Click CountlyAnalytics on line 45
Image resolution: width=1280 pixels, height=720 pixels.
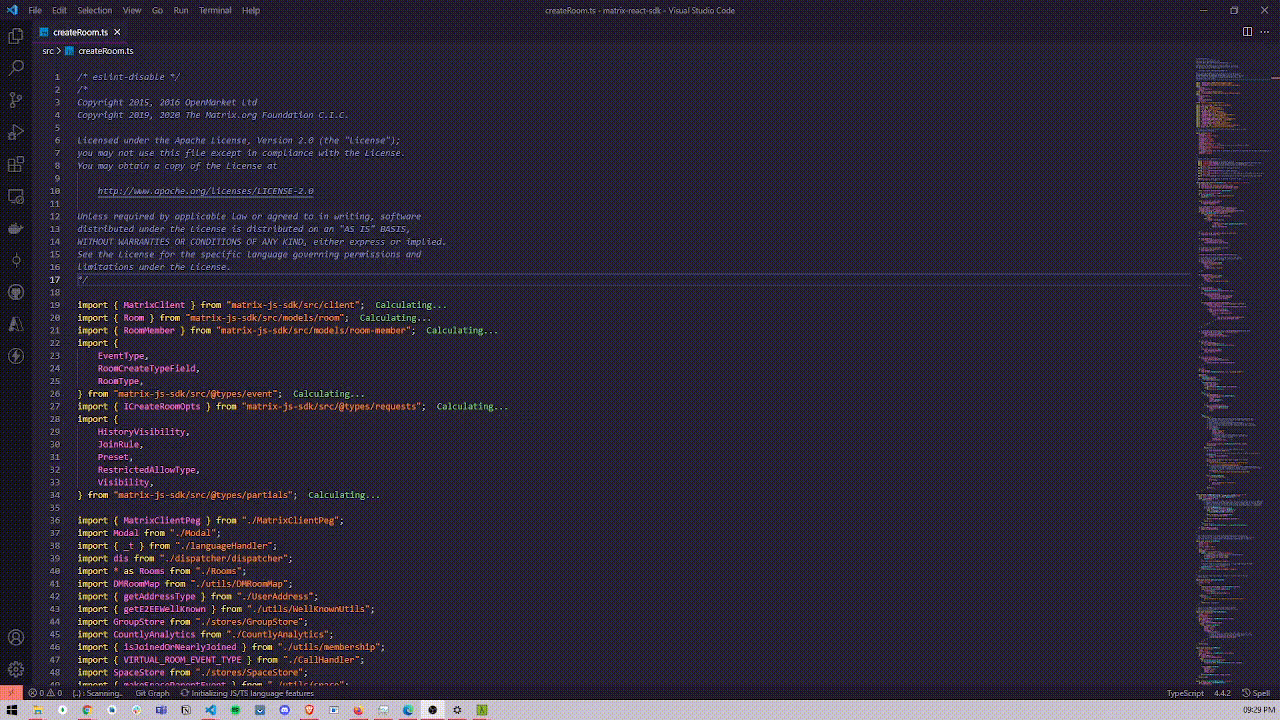click(154, 635)
